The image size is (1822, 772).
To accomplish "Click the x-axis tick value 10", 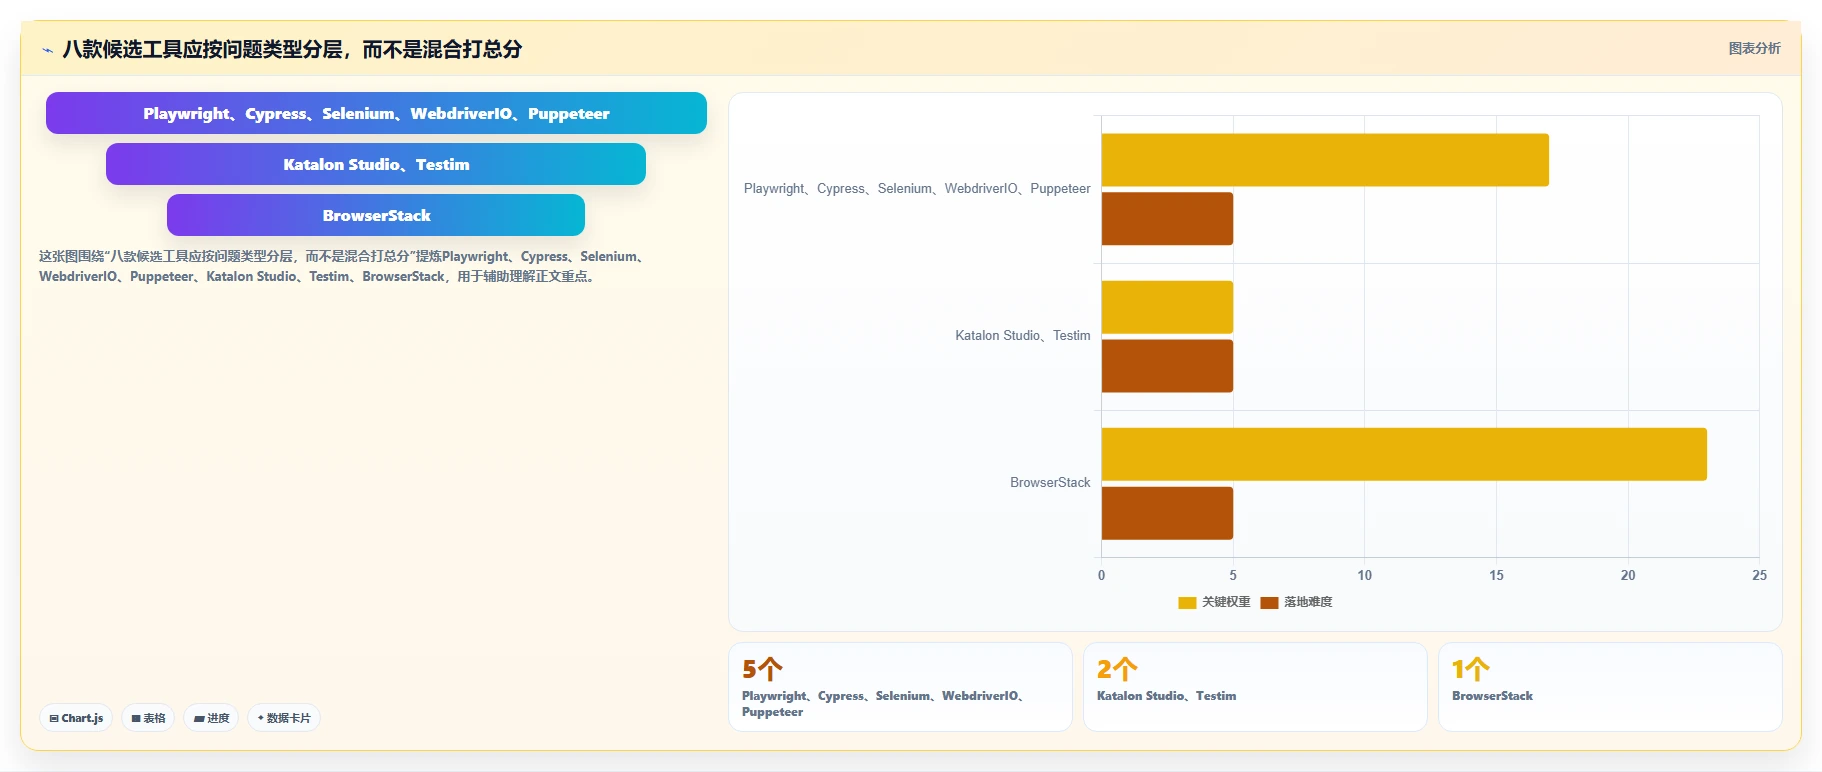I will tap(1364, 575).
